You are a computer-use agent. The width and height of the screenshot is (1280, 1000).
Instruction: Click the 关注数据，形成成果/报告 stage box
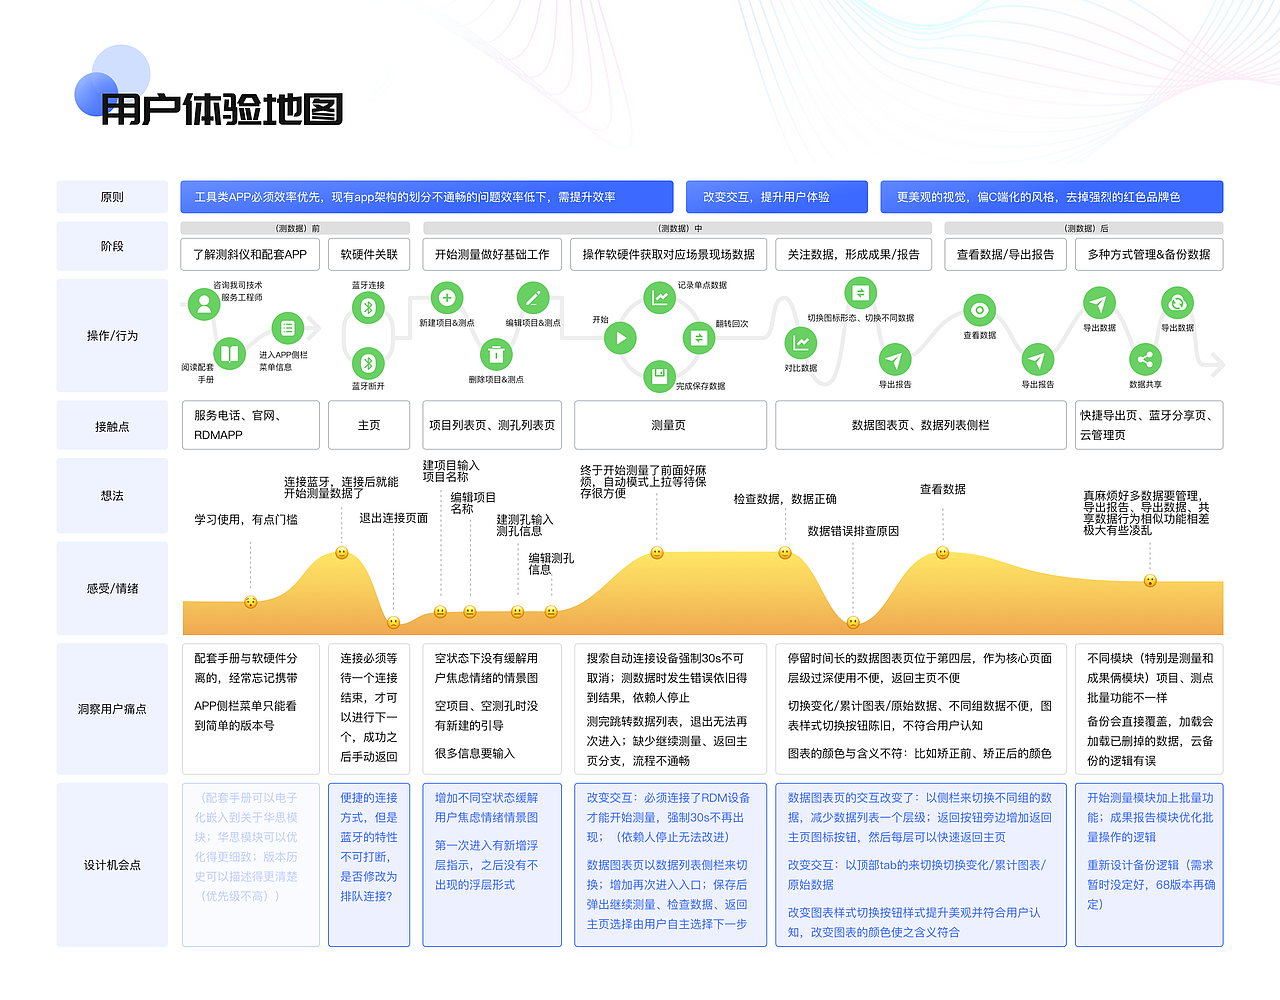854,254
